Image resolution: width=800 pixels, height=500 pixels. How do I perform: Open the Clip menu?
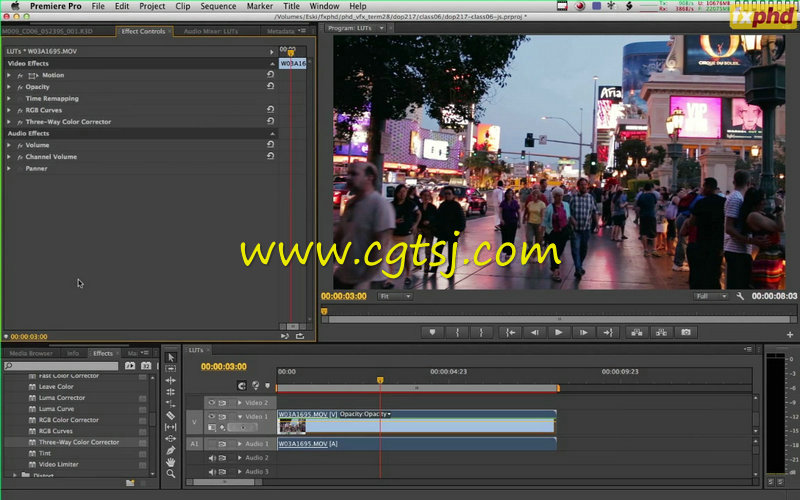pos(182,6)
